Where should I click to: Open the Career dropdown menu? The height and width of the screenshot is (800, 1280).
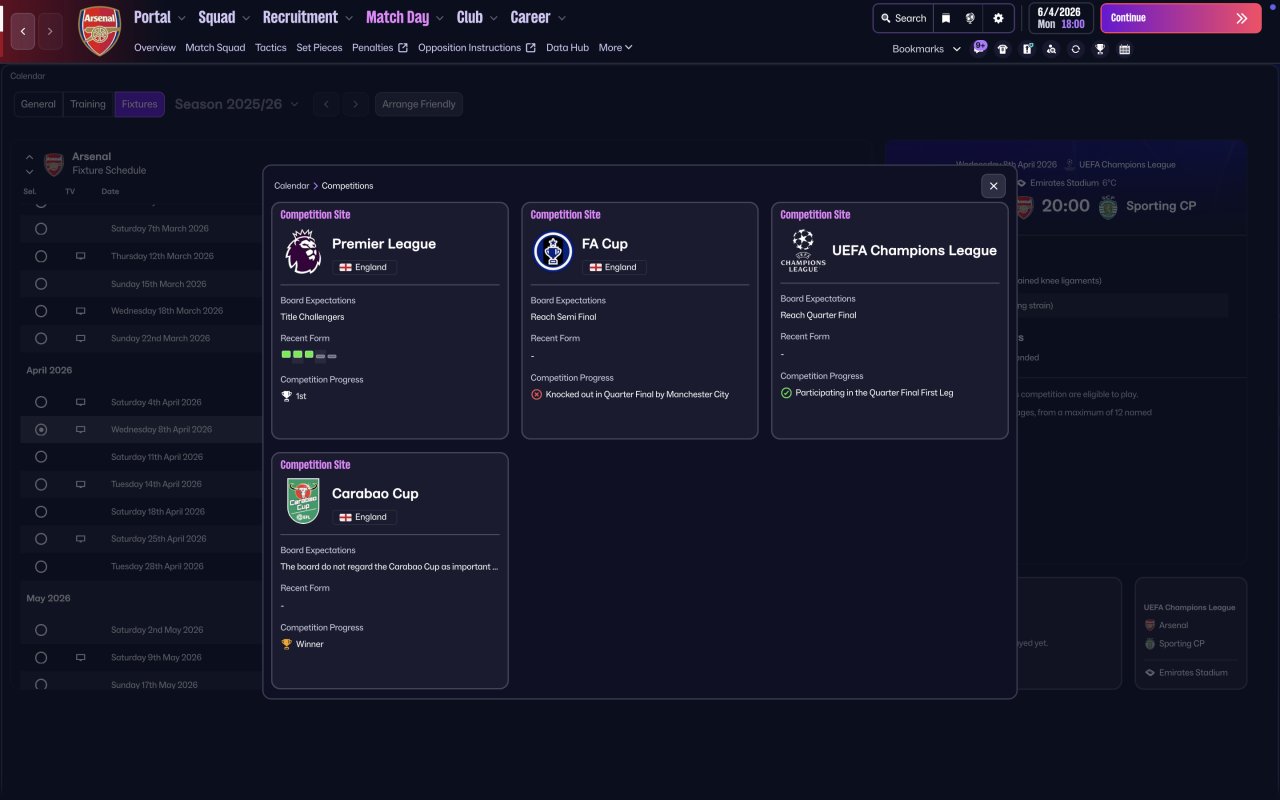pos(538,17)
